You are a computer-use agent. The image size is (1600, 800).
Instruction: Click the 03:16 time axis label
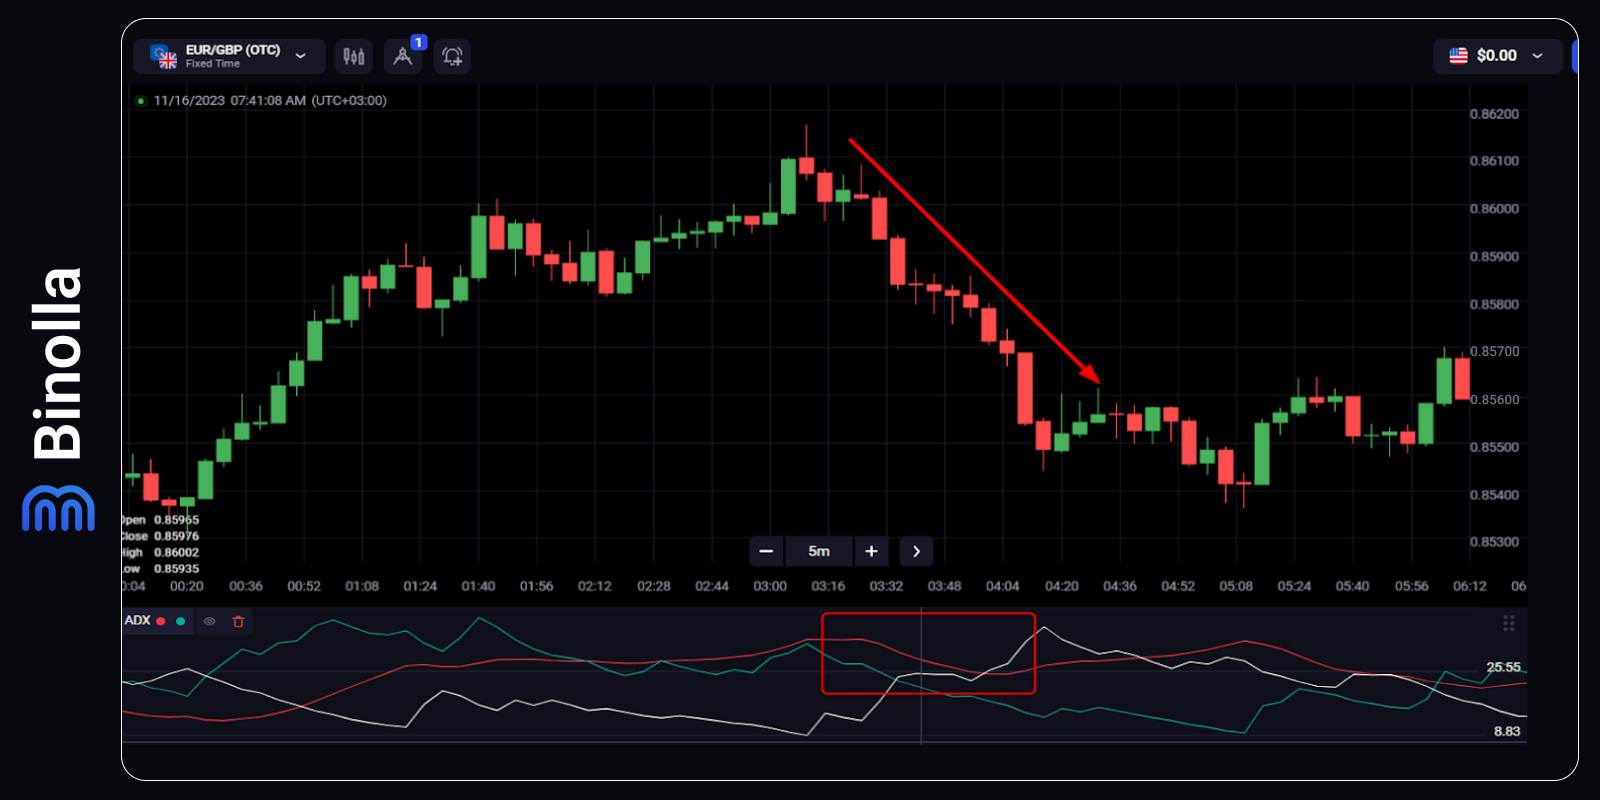pos(828,586)
